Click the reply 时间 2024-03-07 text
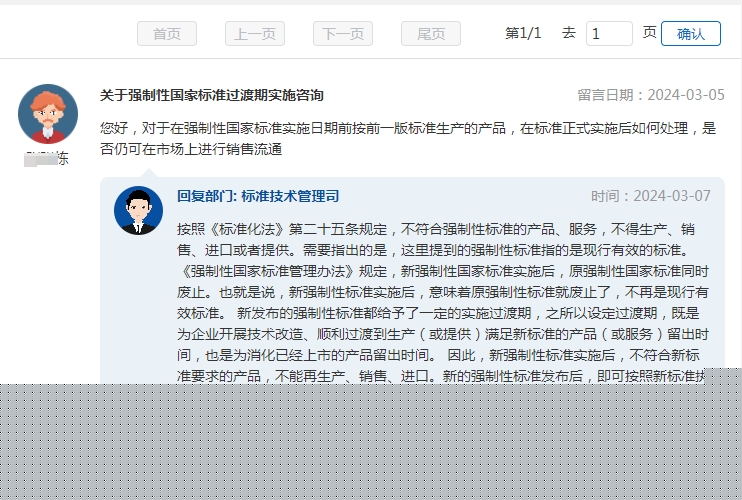This screenshot has height=500, width=742. 650,196
